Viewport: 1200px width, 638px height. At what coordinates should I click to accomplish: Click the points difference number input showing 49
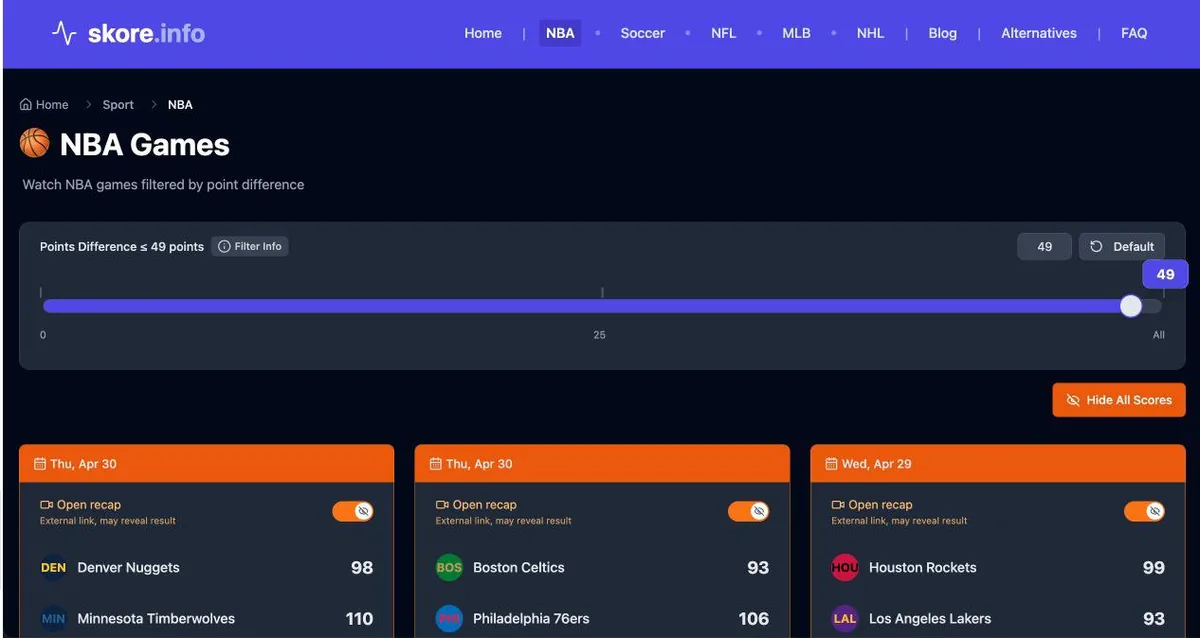[x=1044, y=246]
